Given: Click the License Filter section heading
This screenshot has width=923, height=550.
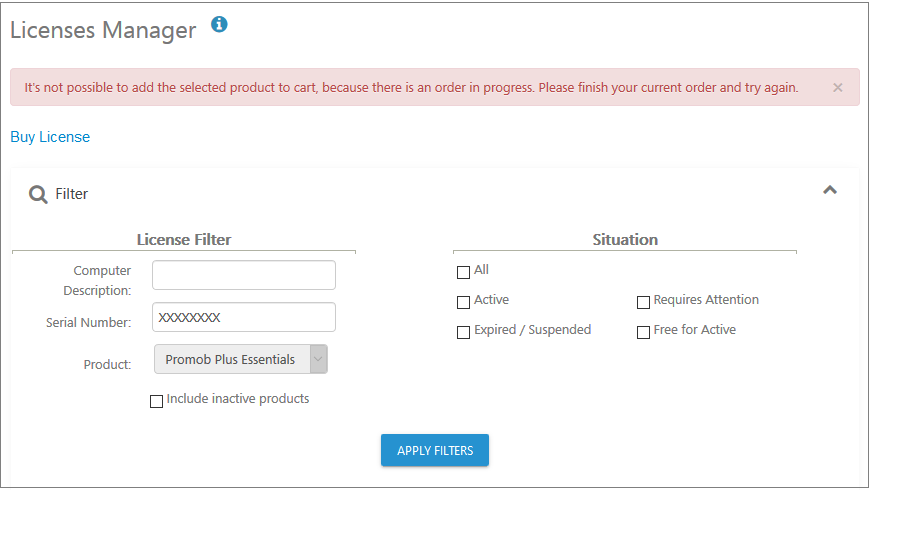Looking at the screenshot, I should pos(184,240).
